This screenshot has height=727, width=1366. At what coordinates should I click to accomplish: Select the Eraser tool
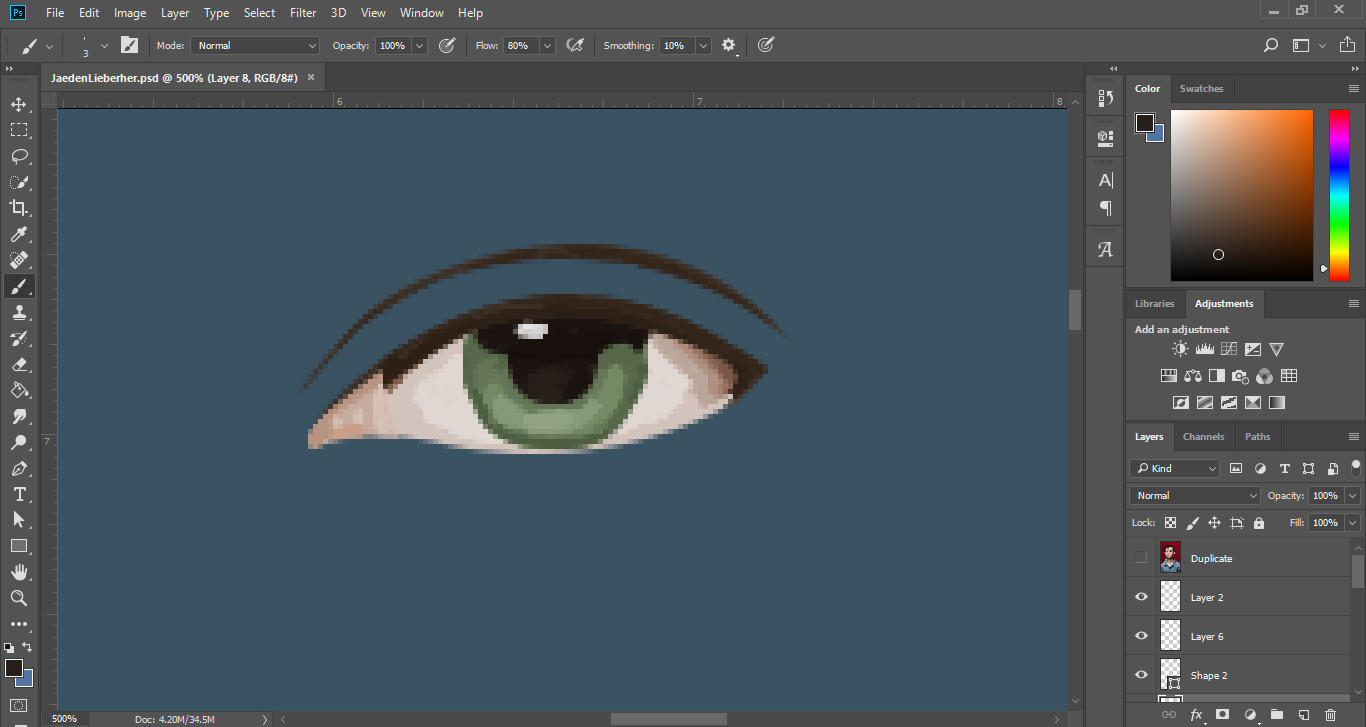[19, 364]
